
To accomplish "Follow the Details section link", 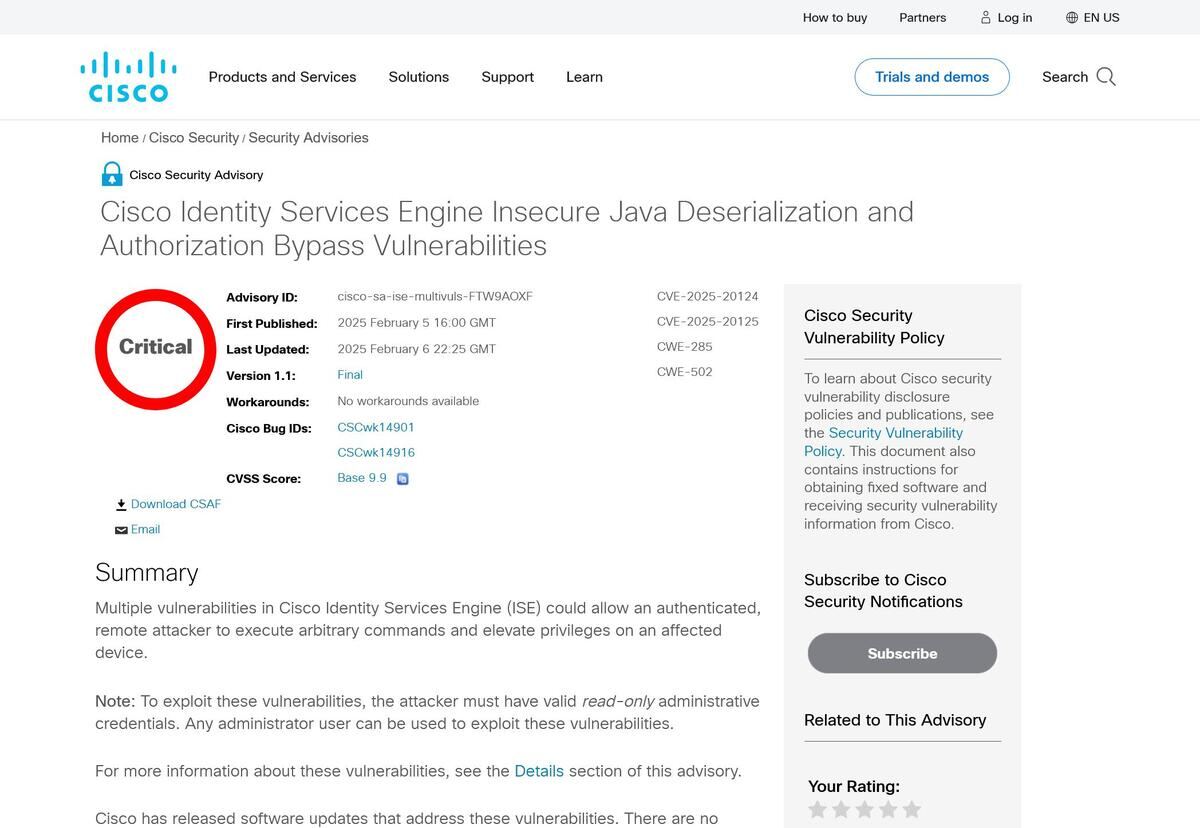I will pos(539,771).
